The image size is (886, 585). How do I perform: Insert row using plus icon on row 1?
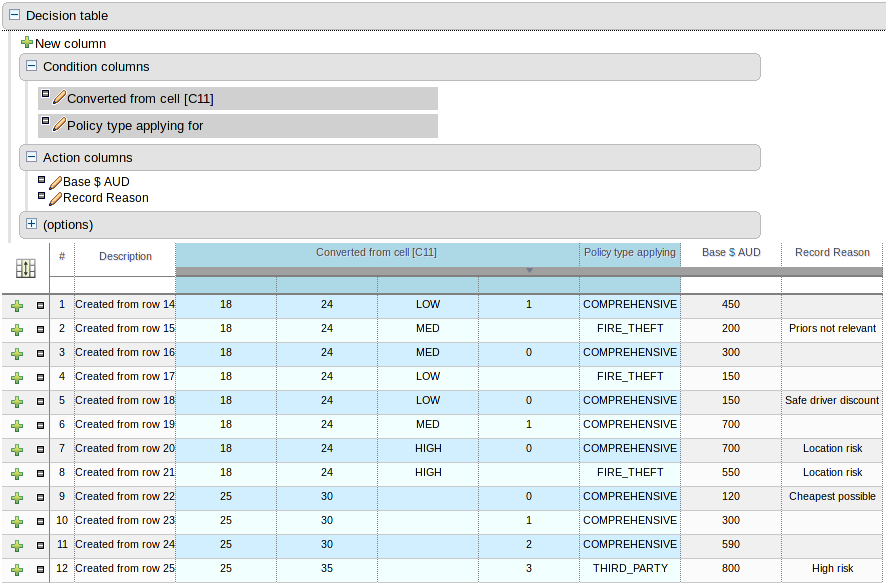pyautogui.click(x=17, y=305)
